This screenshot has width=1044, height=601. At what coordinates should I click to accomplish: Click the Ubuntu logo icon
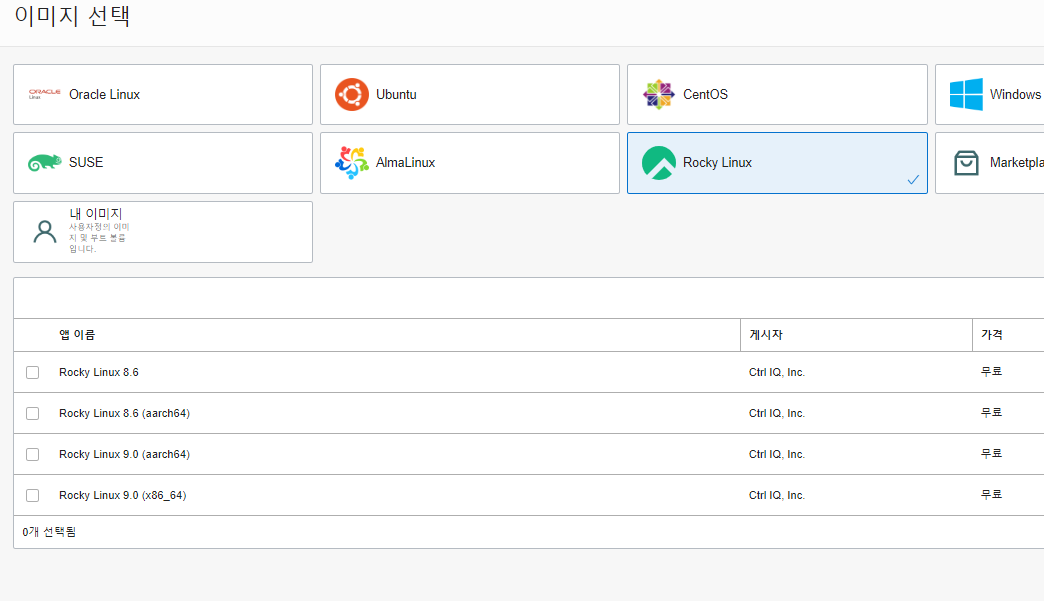click(352, 94)
